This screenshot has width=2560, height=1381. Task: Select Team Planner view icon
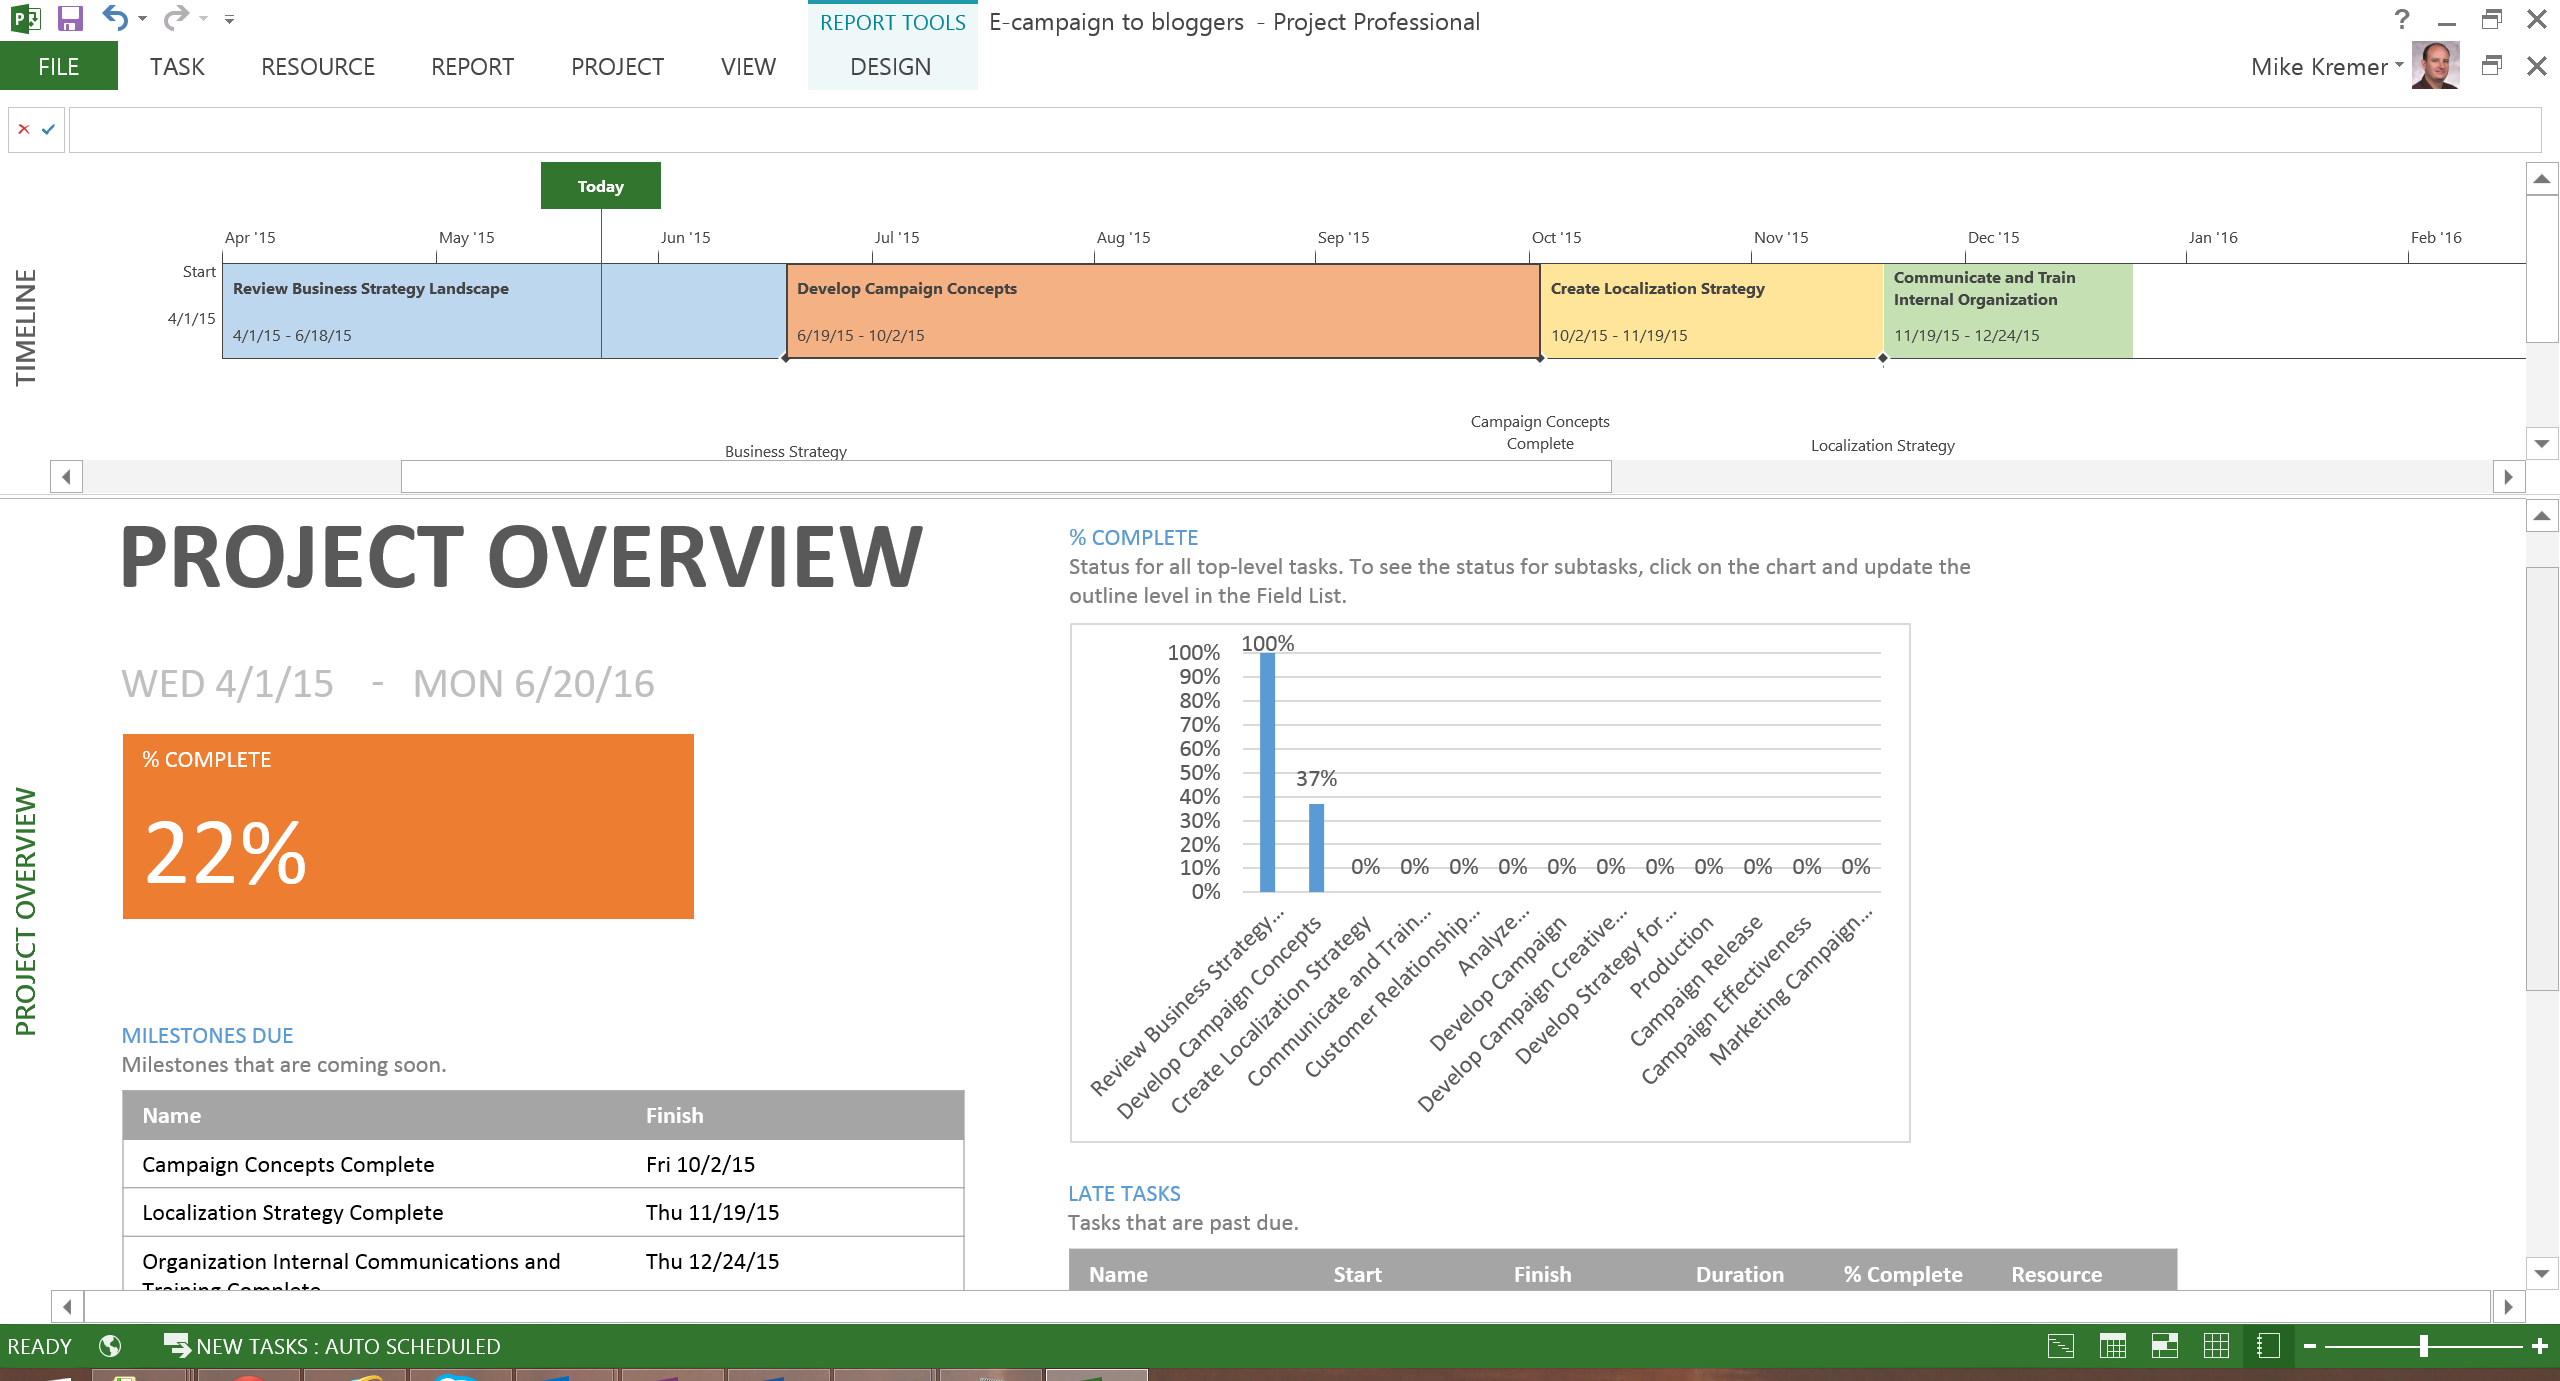pos(2165,1346)
